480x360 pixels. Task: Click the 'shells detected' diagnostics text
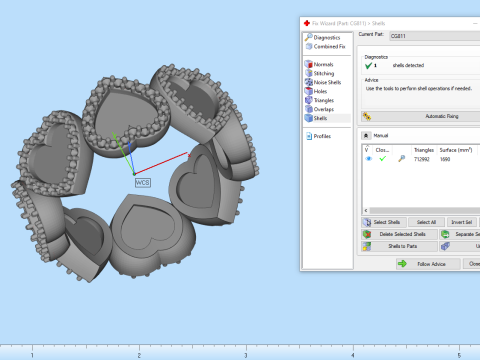(408, 65)
